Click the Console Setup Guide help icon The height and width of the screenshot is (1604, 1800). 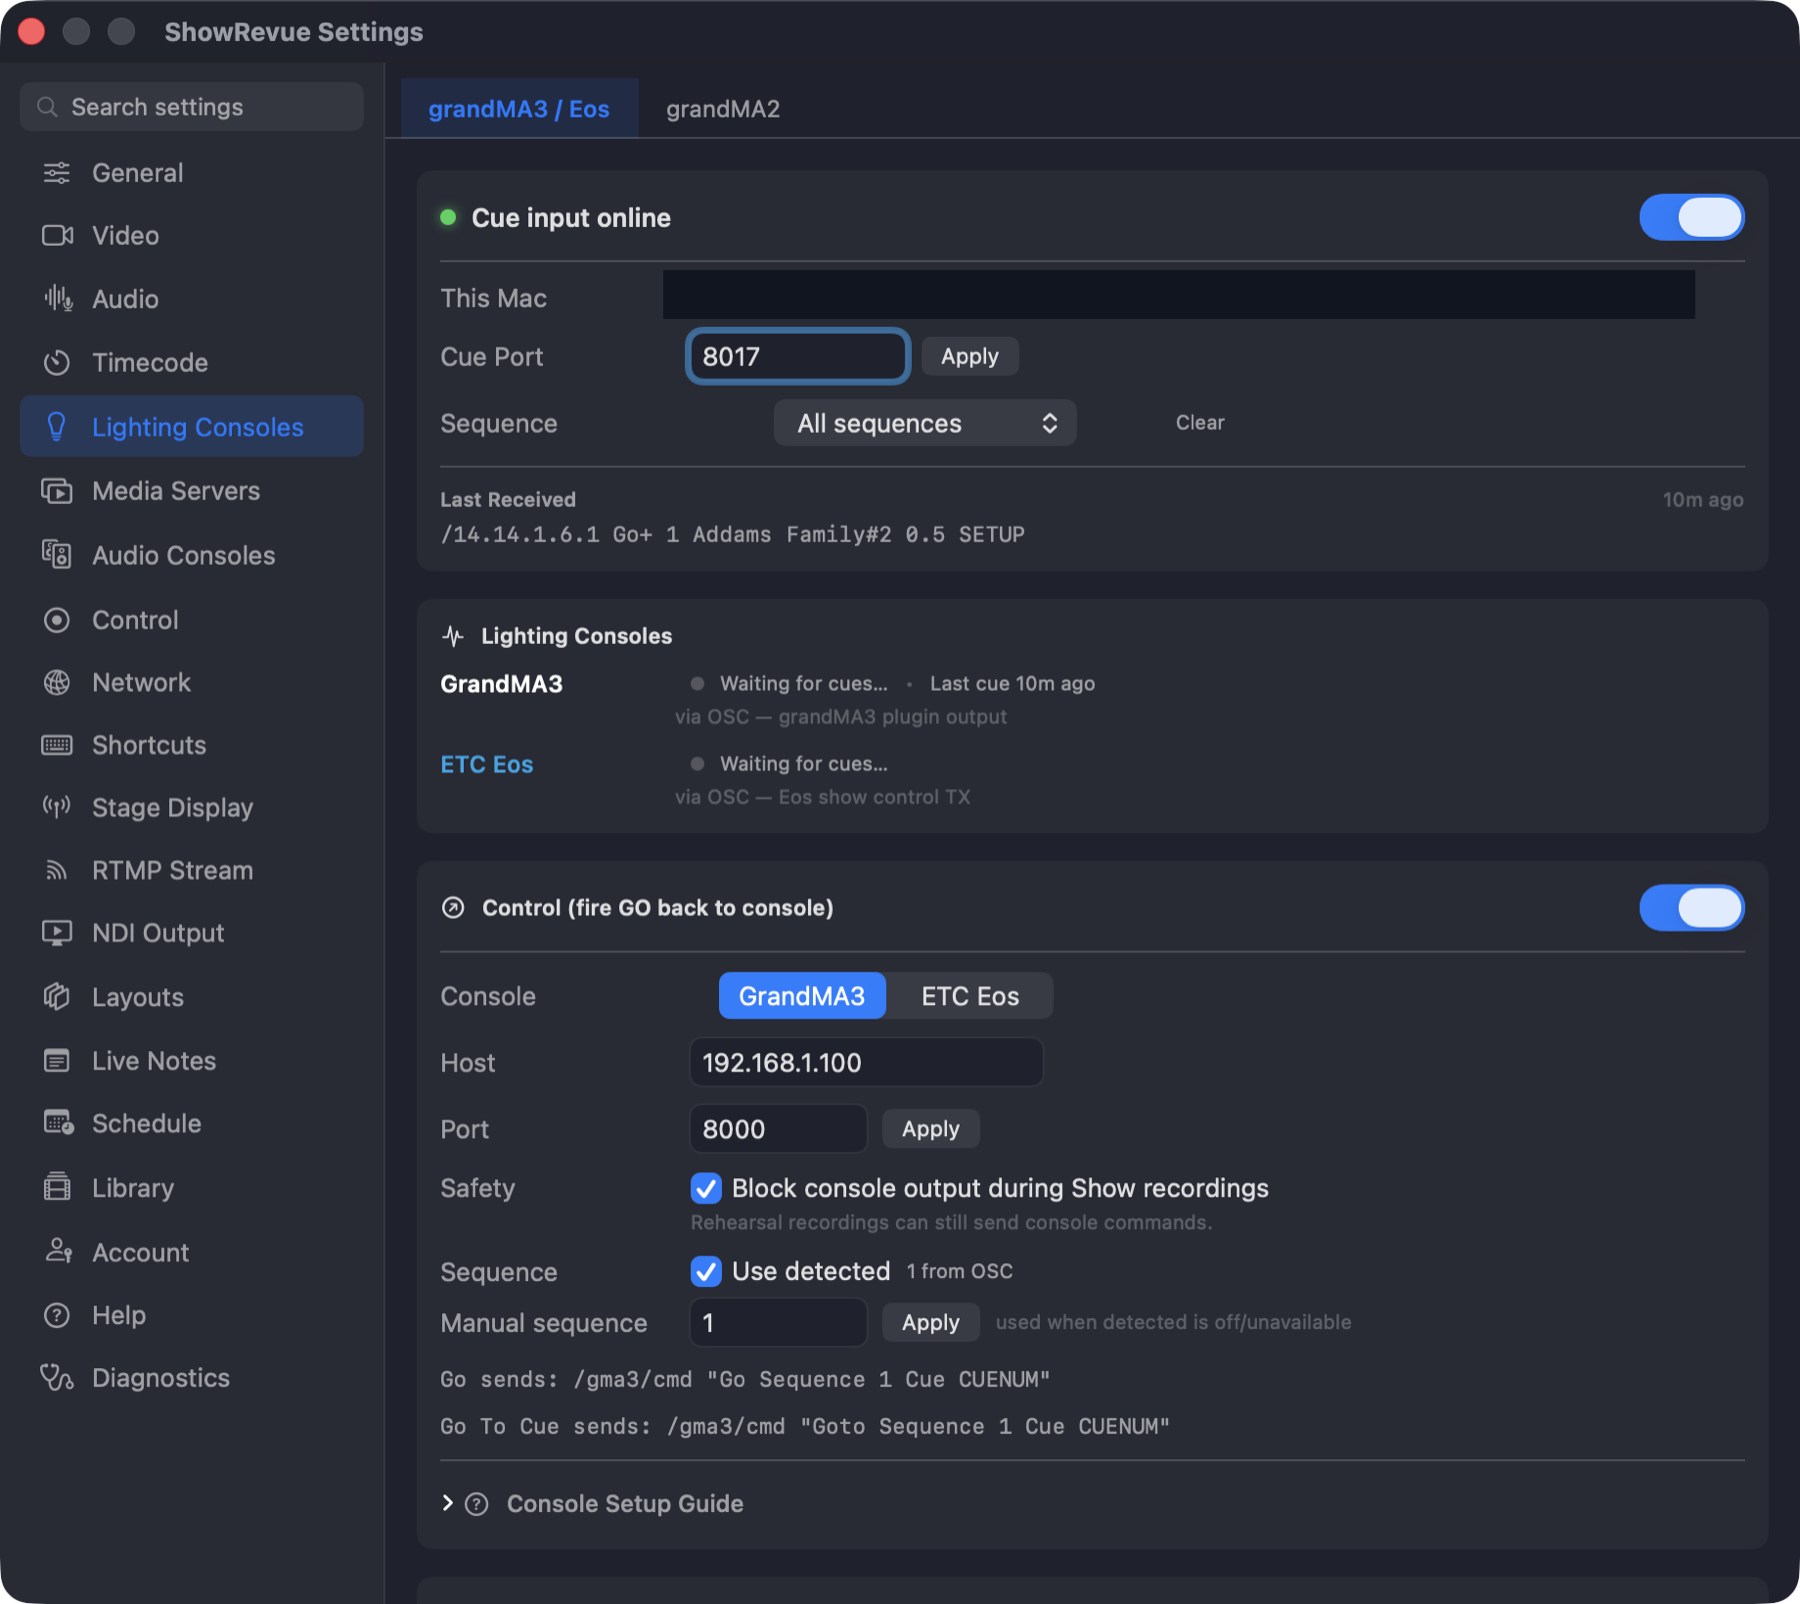point(477,1504)
